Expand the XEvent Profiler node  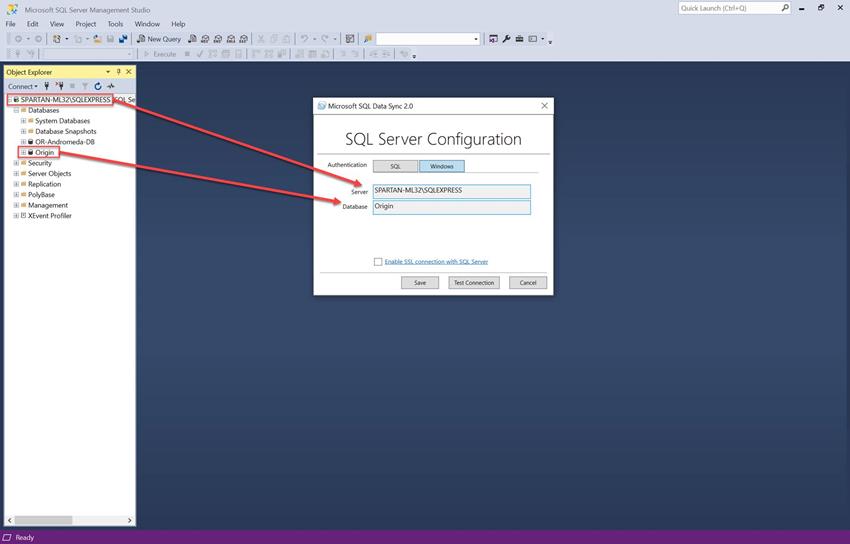pos(16,216)
